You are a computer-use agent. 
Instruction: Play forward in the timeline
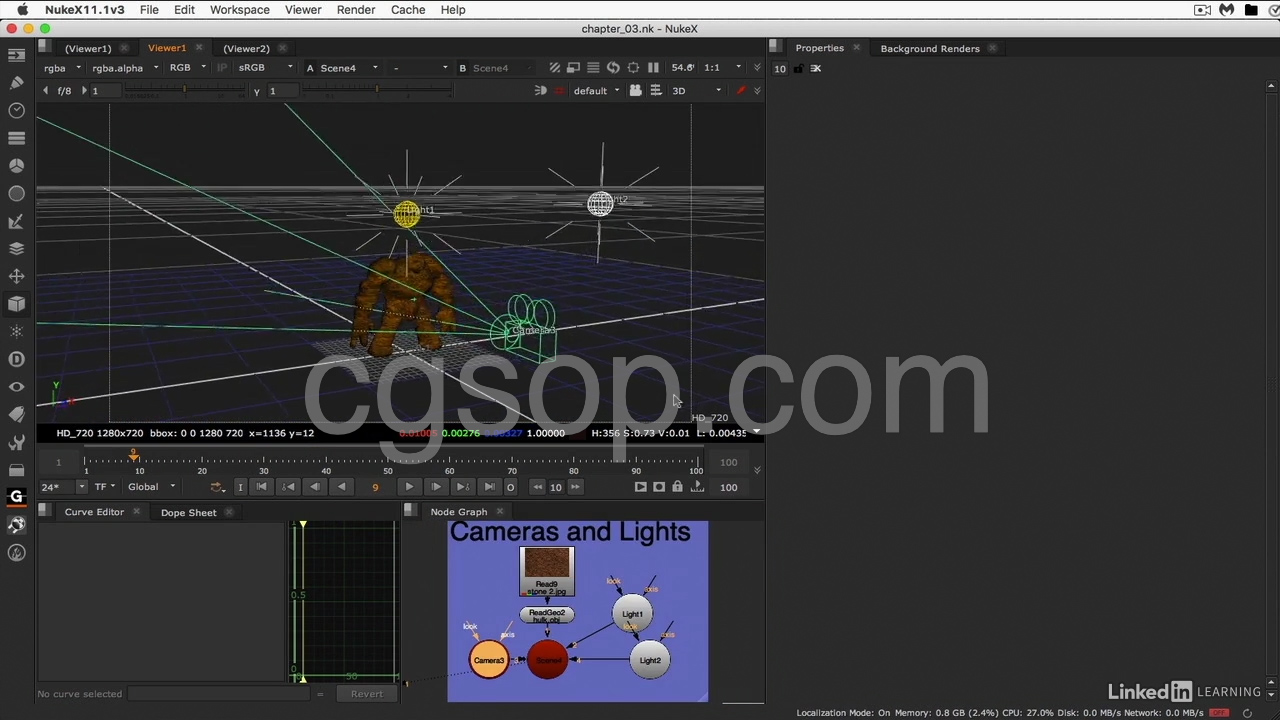(409, 487)
